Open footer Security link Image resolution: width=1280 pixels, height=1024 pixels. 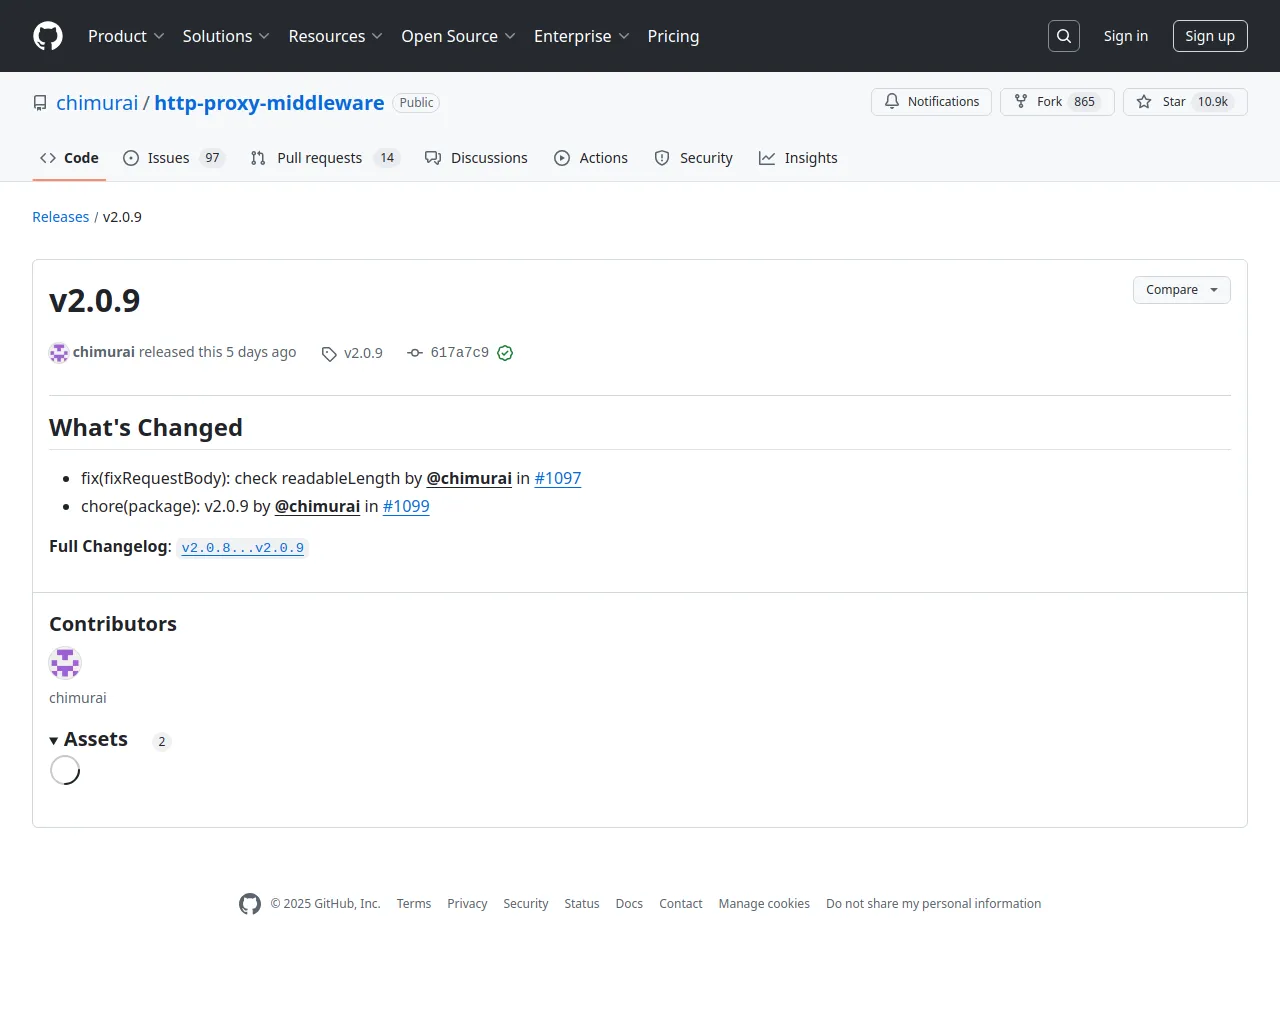pyautogui.click(x=526, y=904)
